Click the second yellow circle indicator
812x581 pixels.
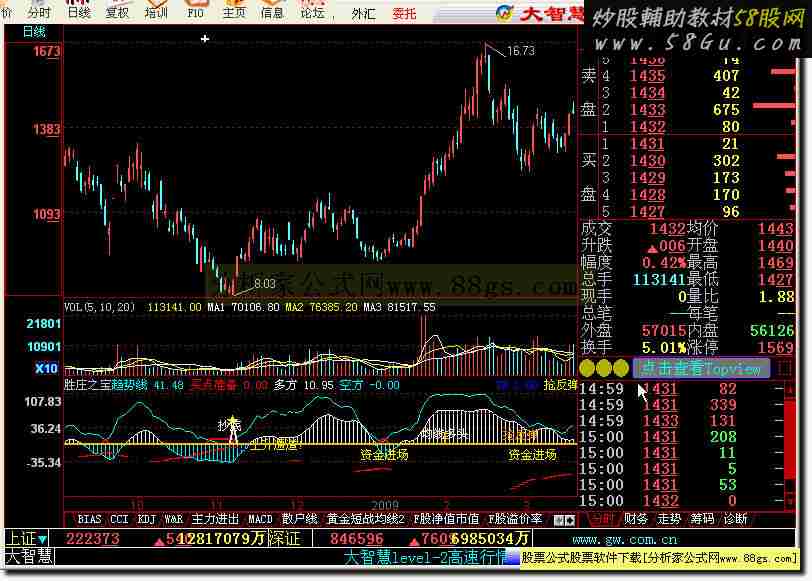[x=604, y=368]
